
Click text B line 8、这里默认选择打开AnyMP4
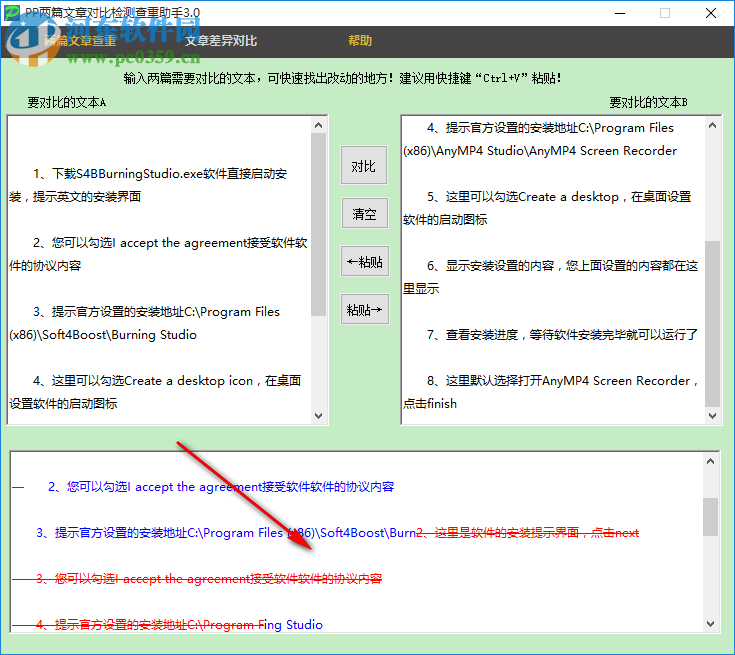[x=562, y=381]
